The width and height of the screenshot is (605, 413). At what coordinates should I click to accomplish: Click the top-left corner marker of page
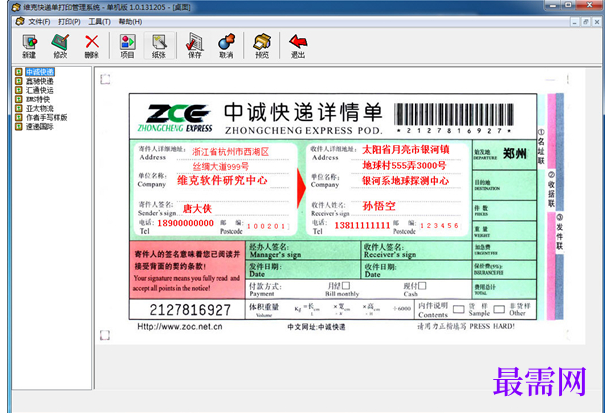coord(105,79)
